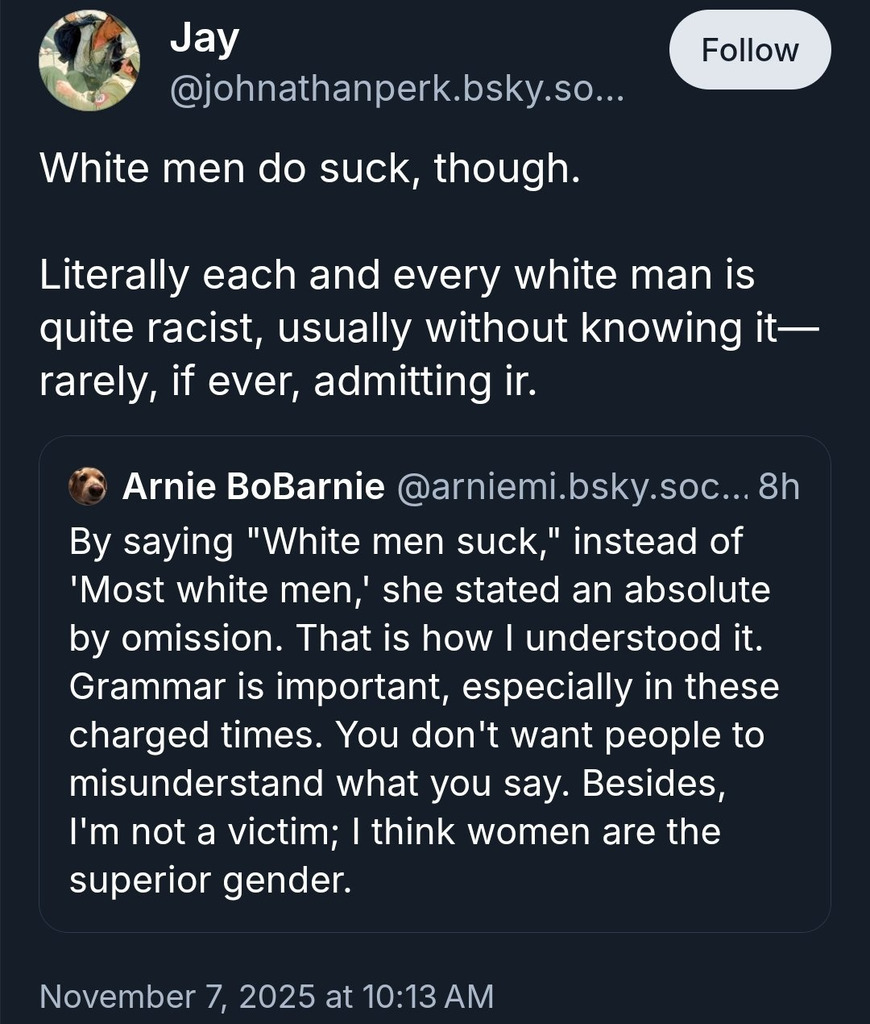Click quoted line "by omission. That is how"

click(x=416, y=638)
